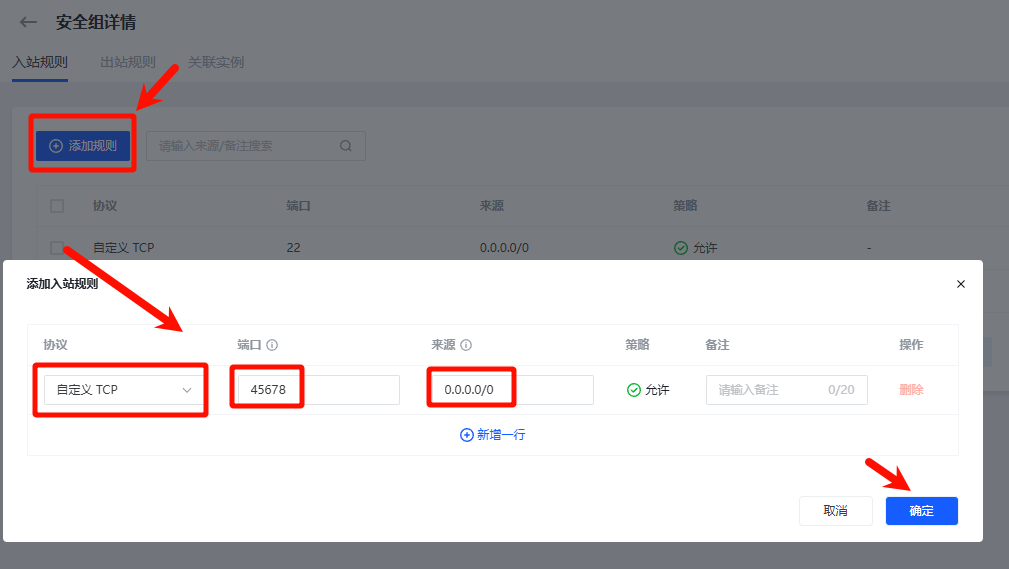
Task: Click the 请输入备注 remark input field
Action: pos(786,390)
